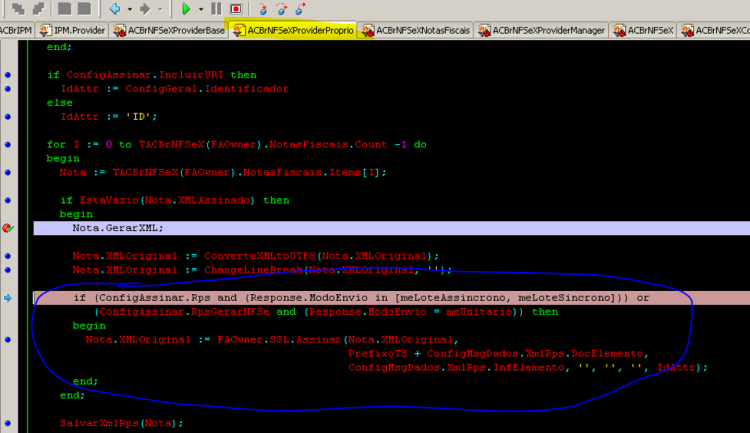Navigate back with the blue arrow
This screenshot has height=433, width=750.
click(115, 9)
